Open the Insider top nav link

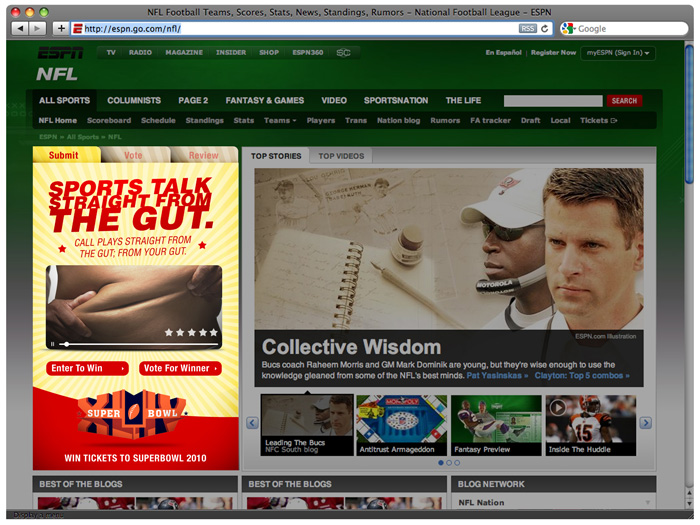click(231, 53)
